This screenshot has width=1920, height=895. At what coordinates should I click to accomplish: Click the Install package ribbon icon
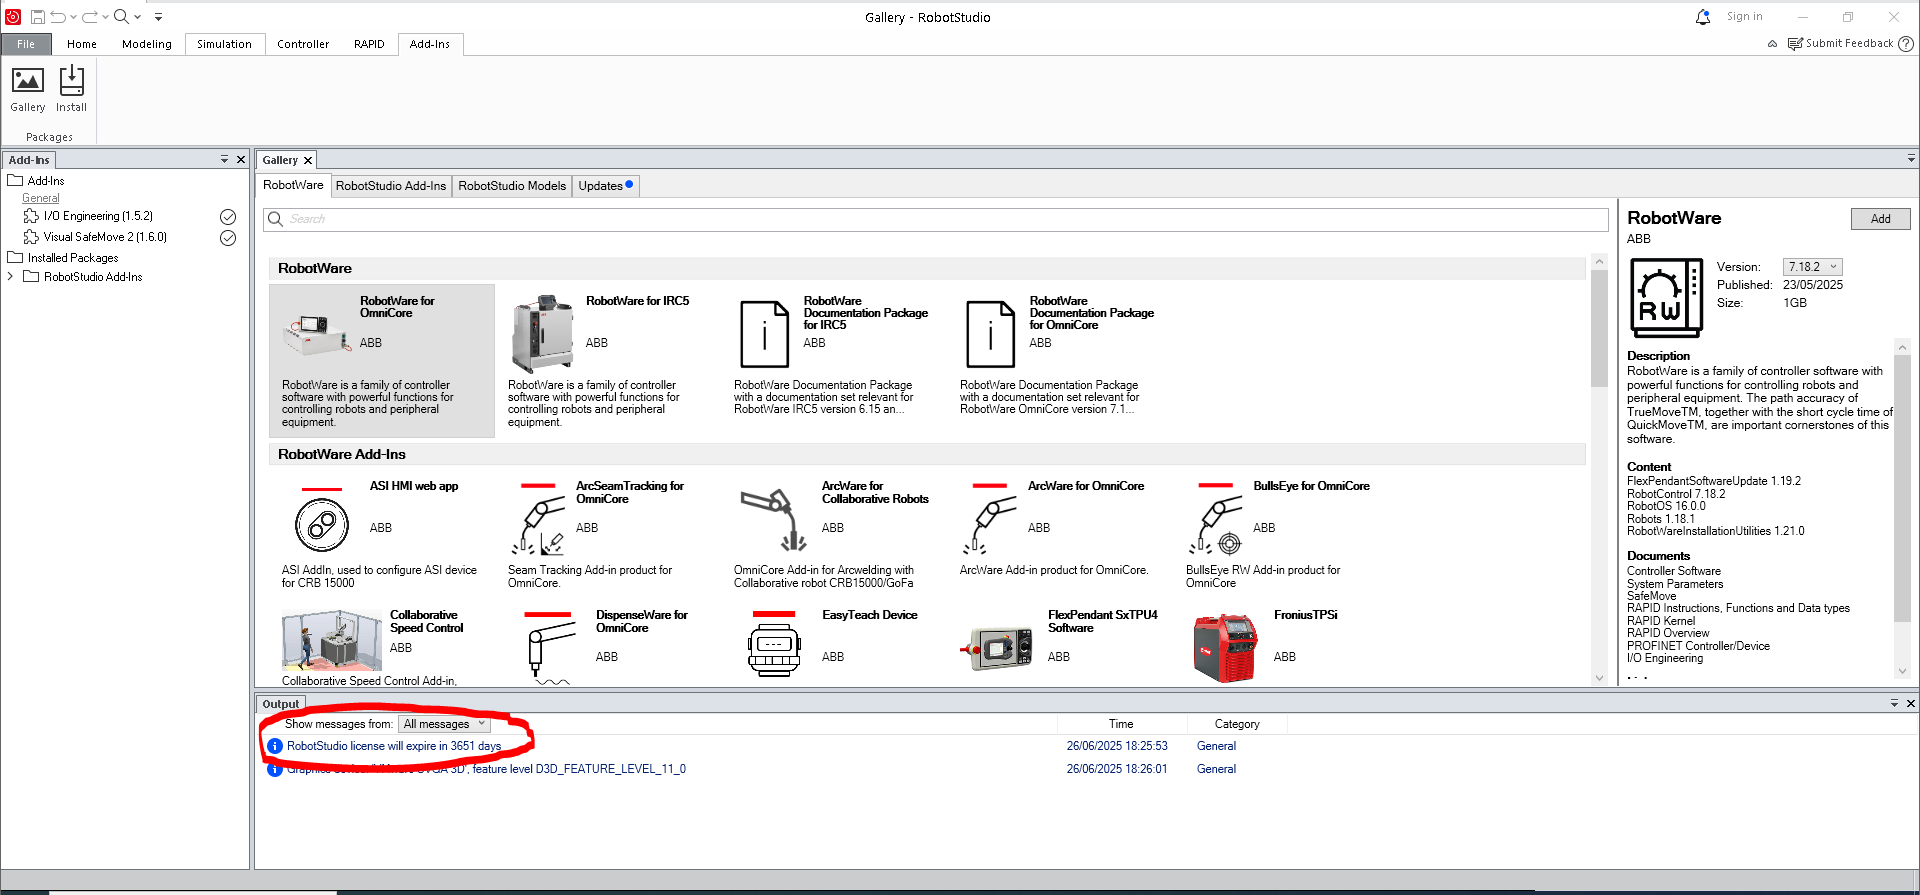[71, 89]
